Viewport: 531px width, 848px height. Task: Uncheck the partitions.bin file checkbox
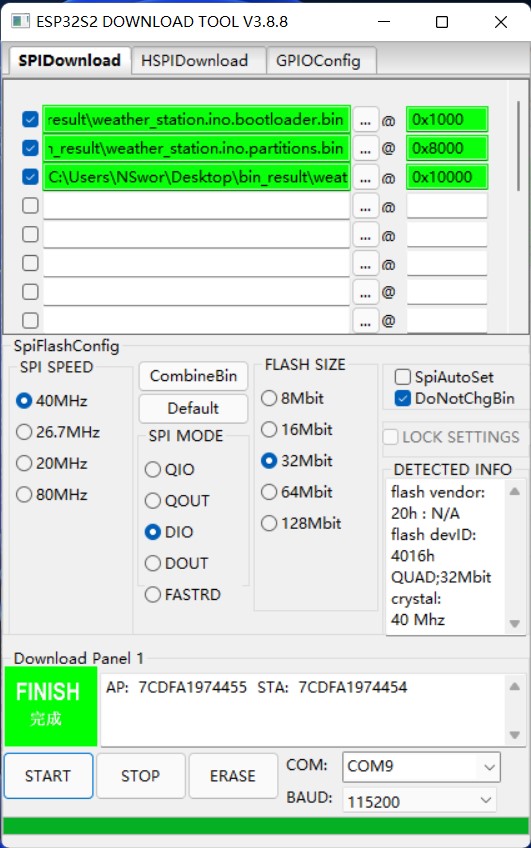30,148
